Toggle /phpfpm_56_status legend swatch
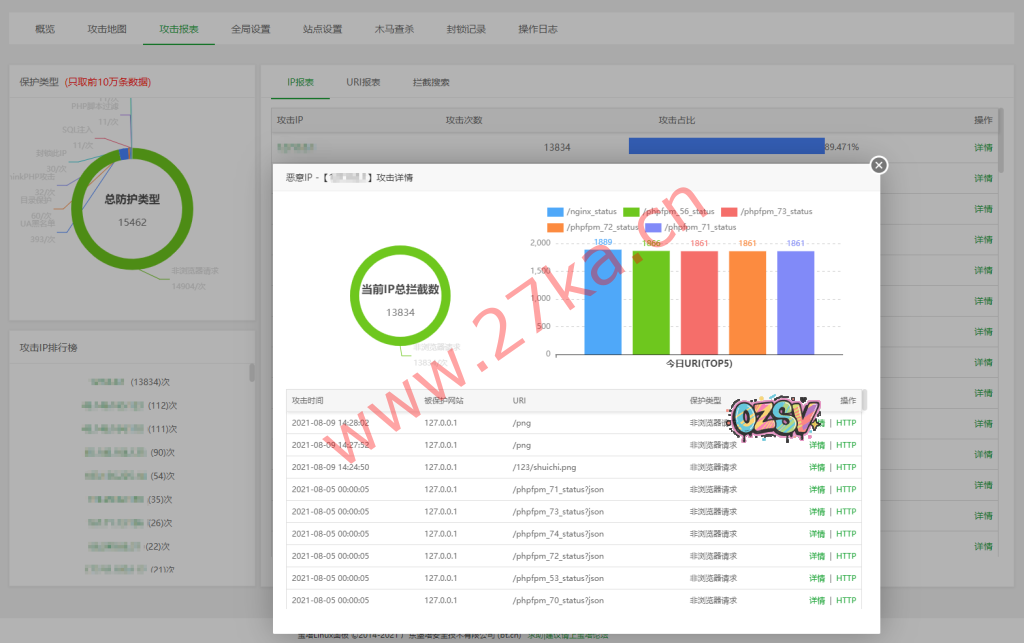The height and width of the screenshot is (643, 1024). 631,212
